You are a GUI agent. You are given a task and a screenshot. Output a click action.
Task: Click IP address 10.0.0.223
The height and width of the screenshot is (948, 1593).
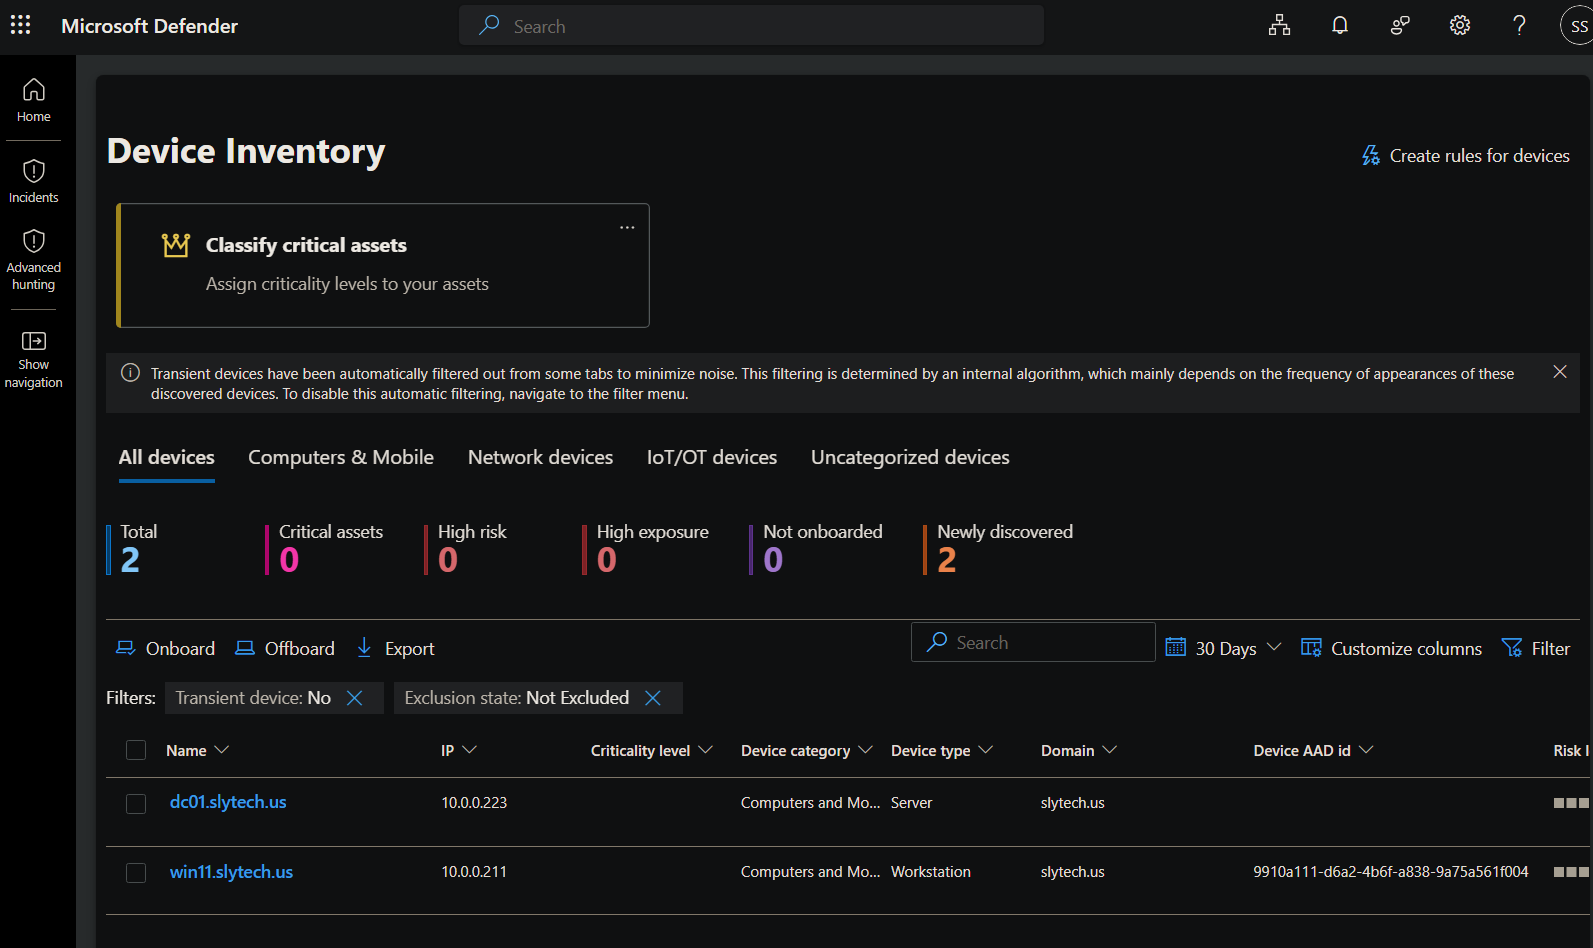tap(474, 803)
